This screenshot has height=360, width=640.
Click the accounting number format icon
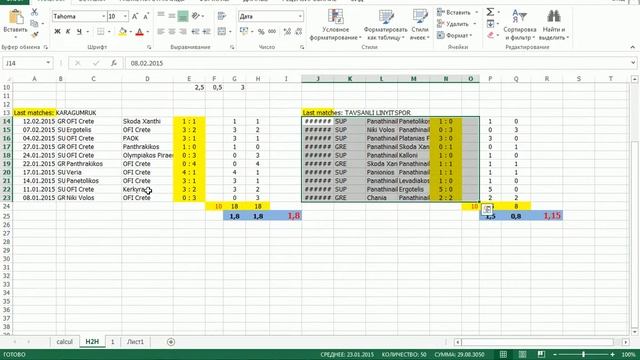(244, 31)
